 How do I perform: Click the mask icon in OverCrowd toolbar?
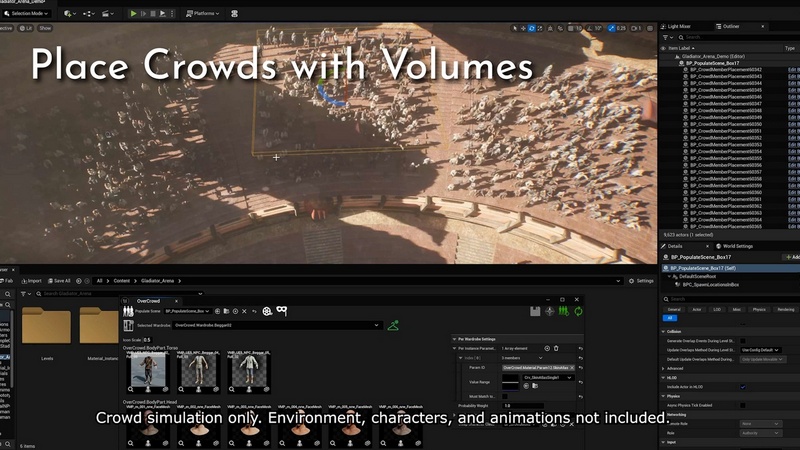[x=282, y=311]
